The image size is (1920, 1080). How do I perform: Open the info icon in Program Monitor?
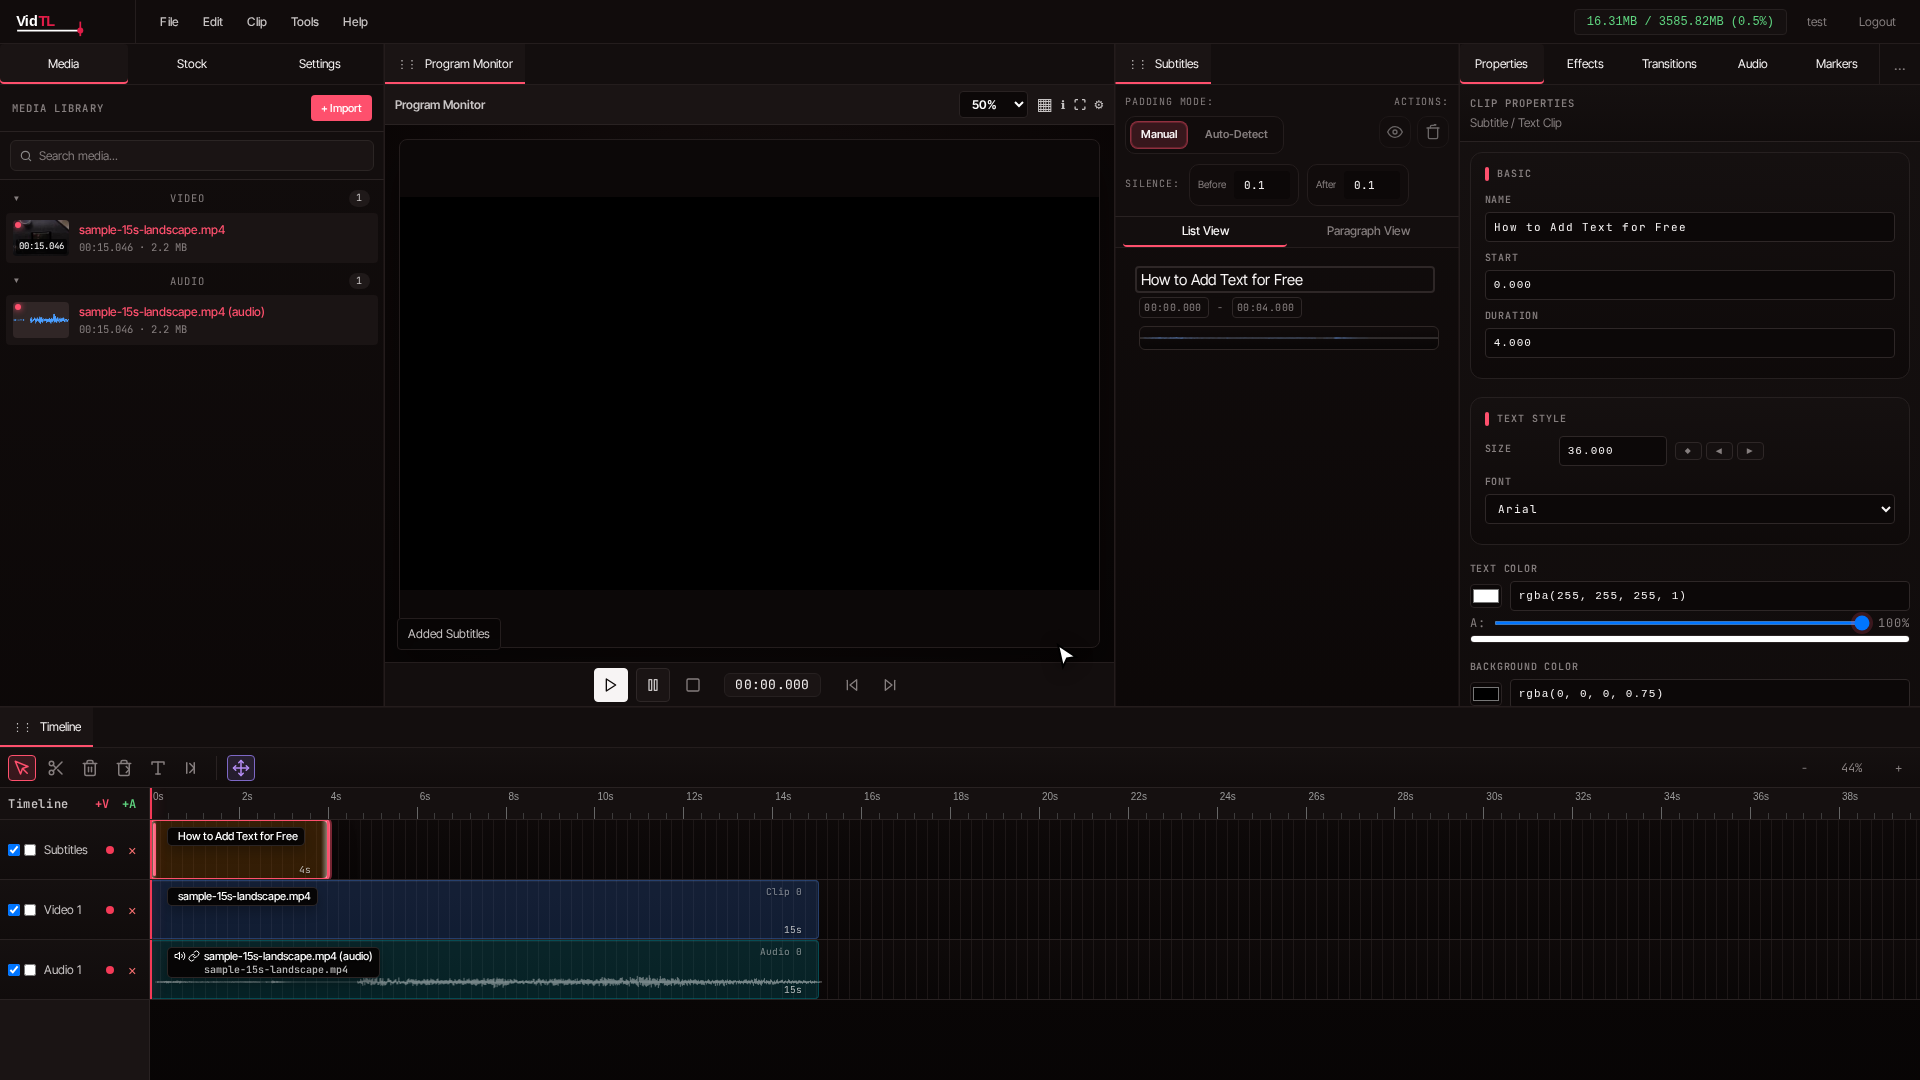point(1062,105)
